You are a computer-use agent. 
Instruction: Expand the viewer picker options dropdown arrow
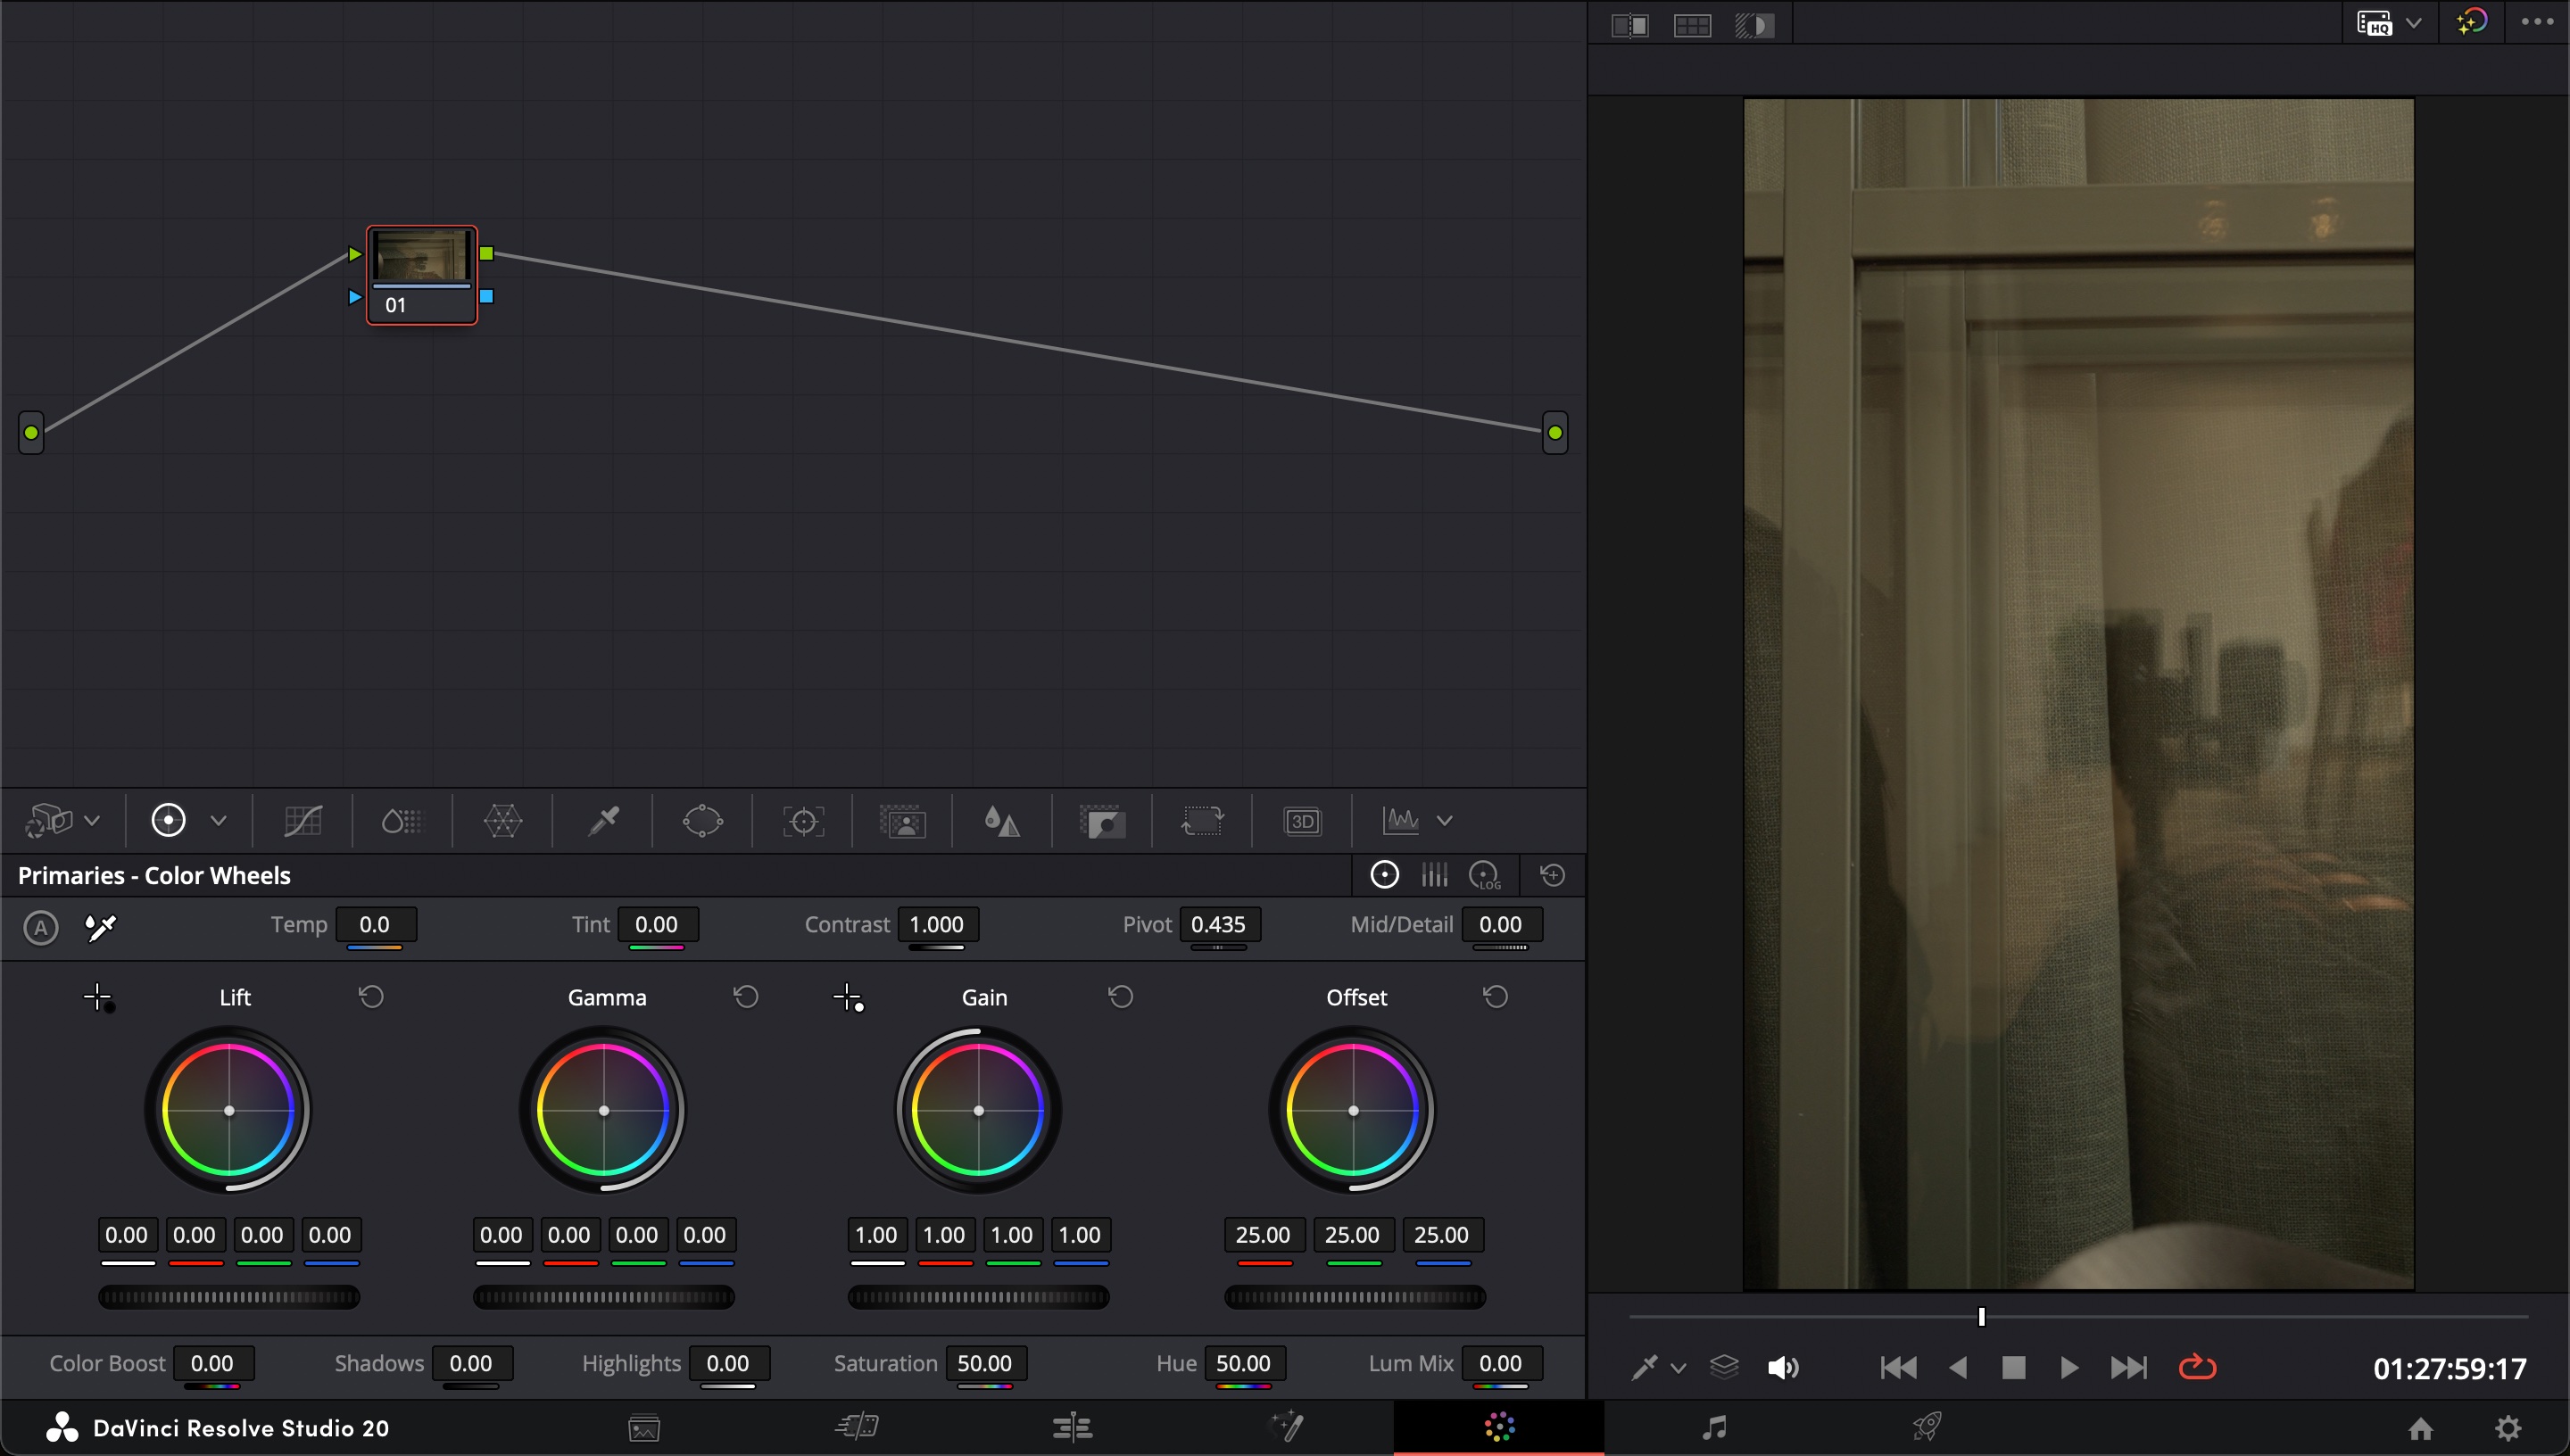pyautogui.click(x=1679, y=1368)
